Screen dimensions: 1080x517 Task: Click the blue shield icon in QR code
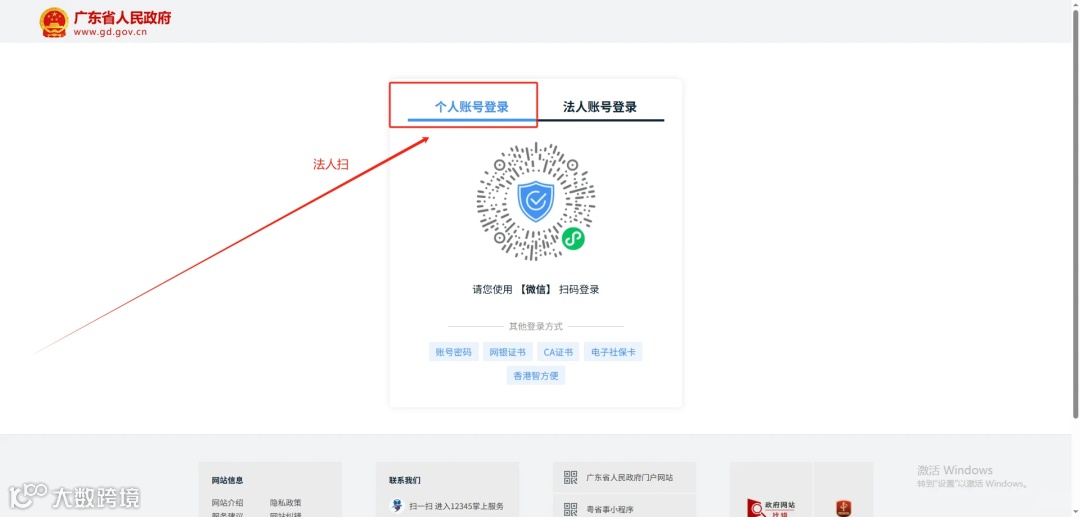(536, 201)
